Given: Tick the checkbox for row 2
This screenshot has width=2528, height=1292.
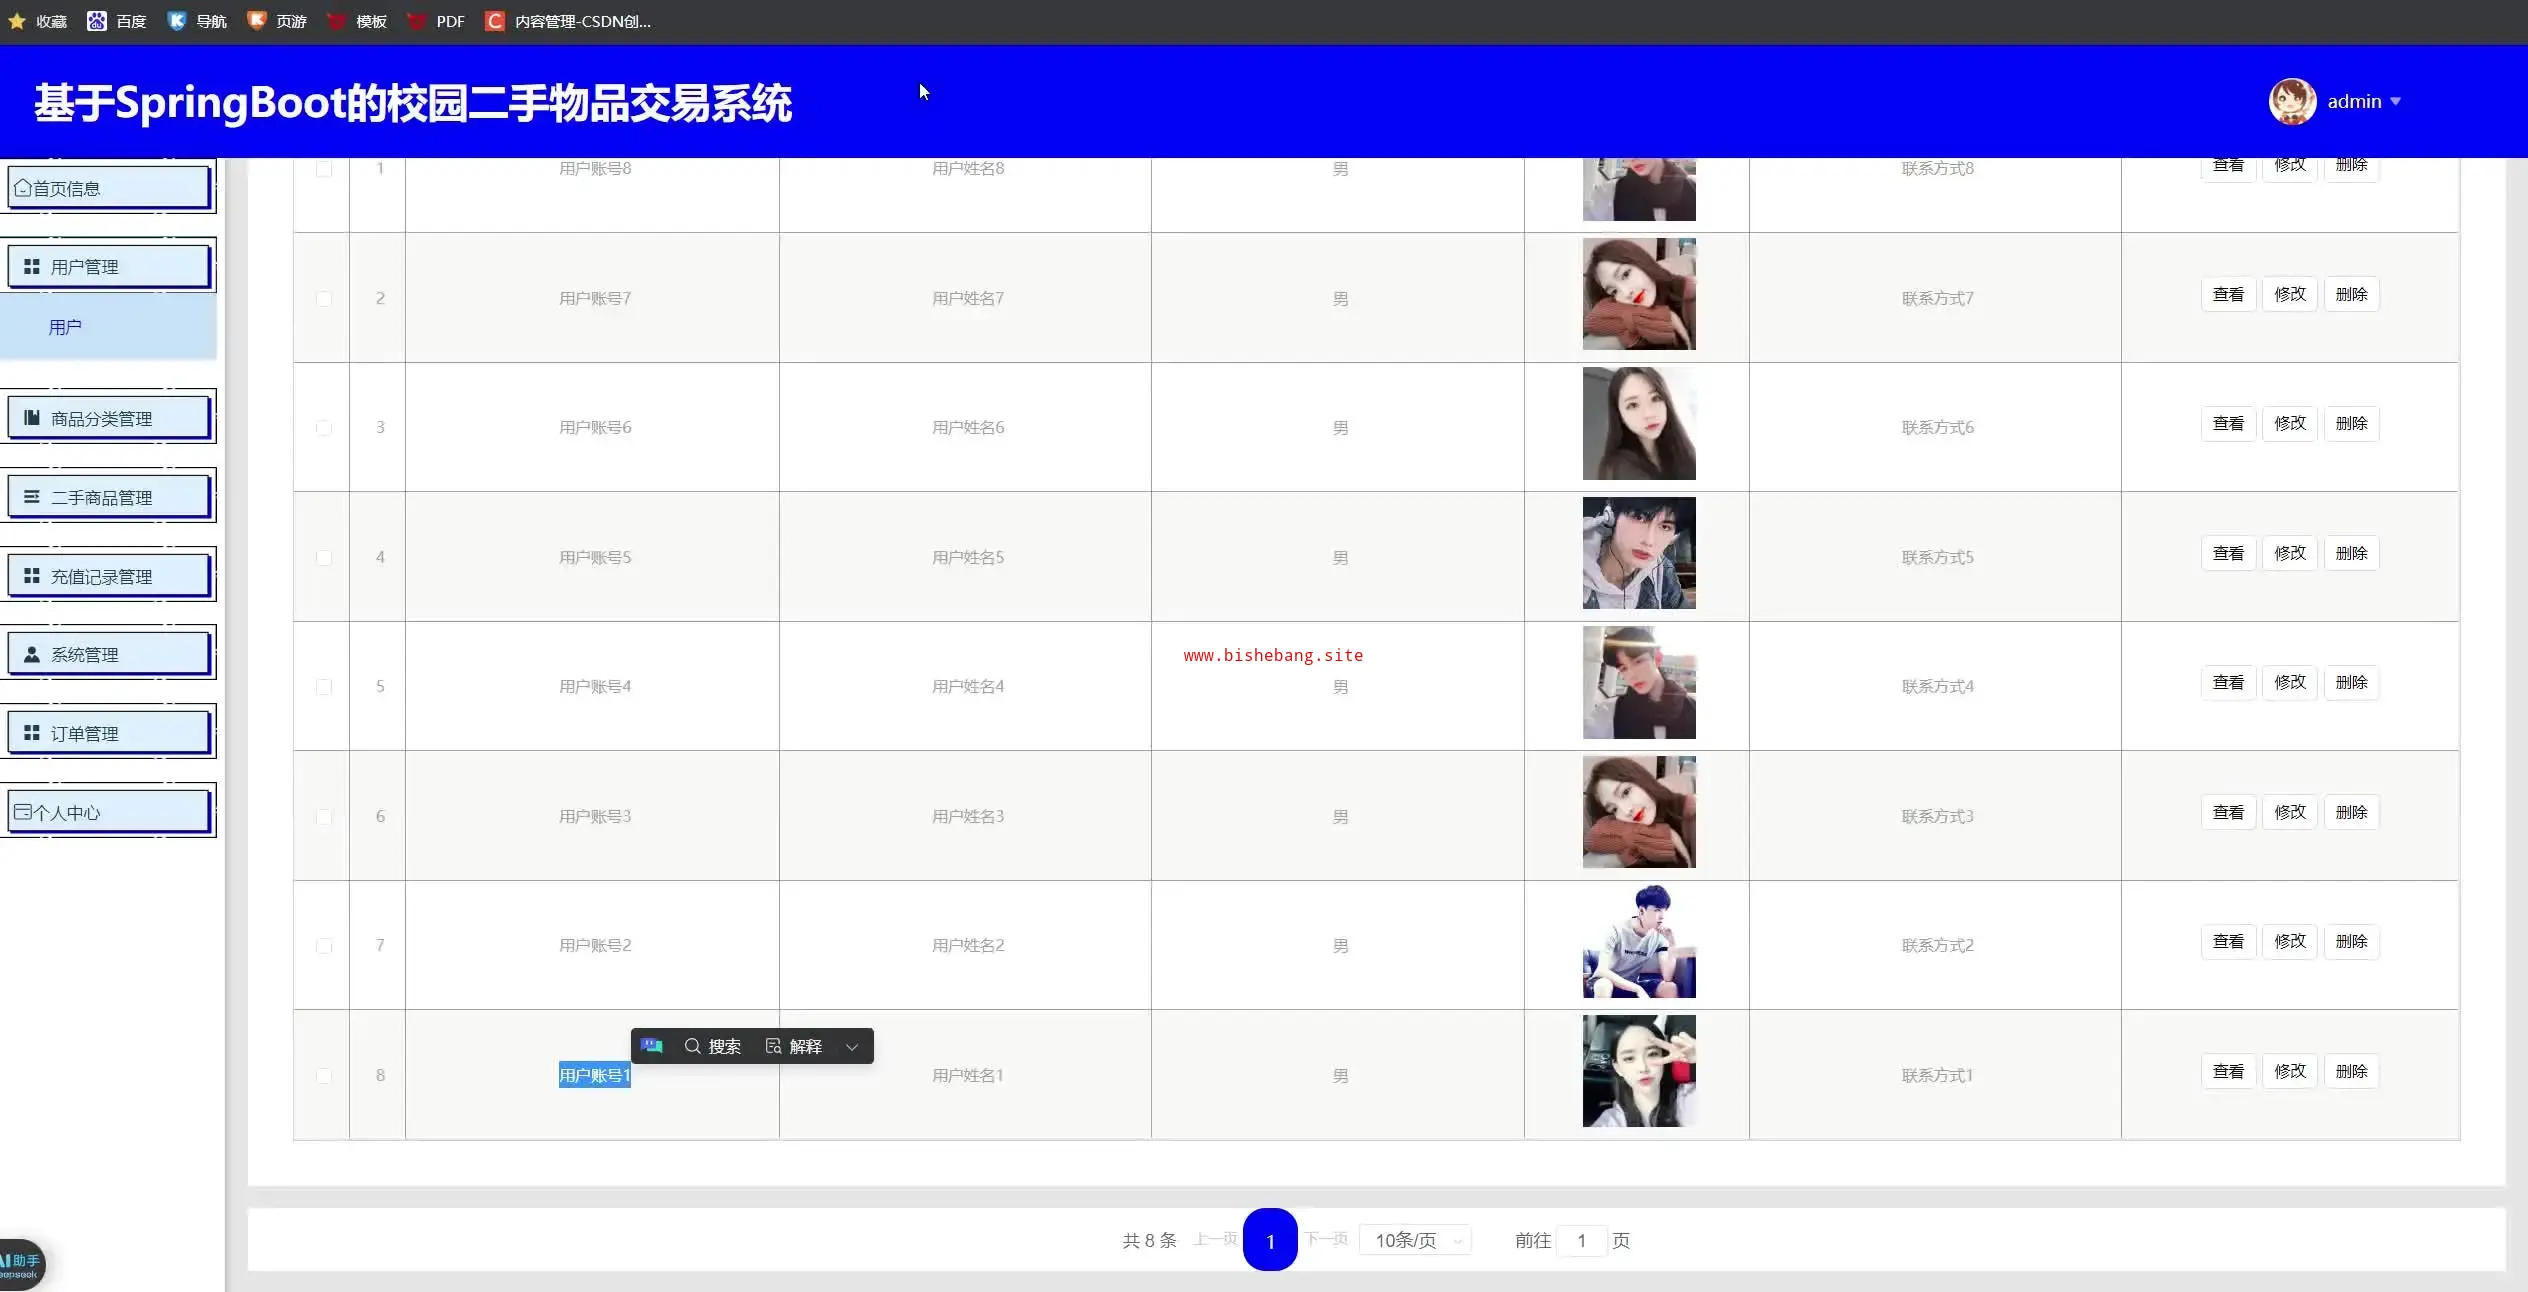Looking at the screenshot, I should pyautogui.click(x=323, y=298).
